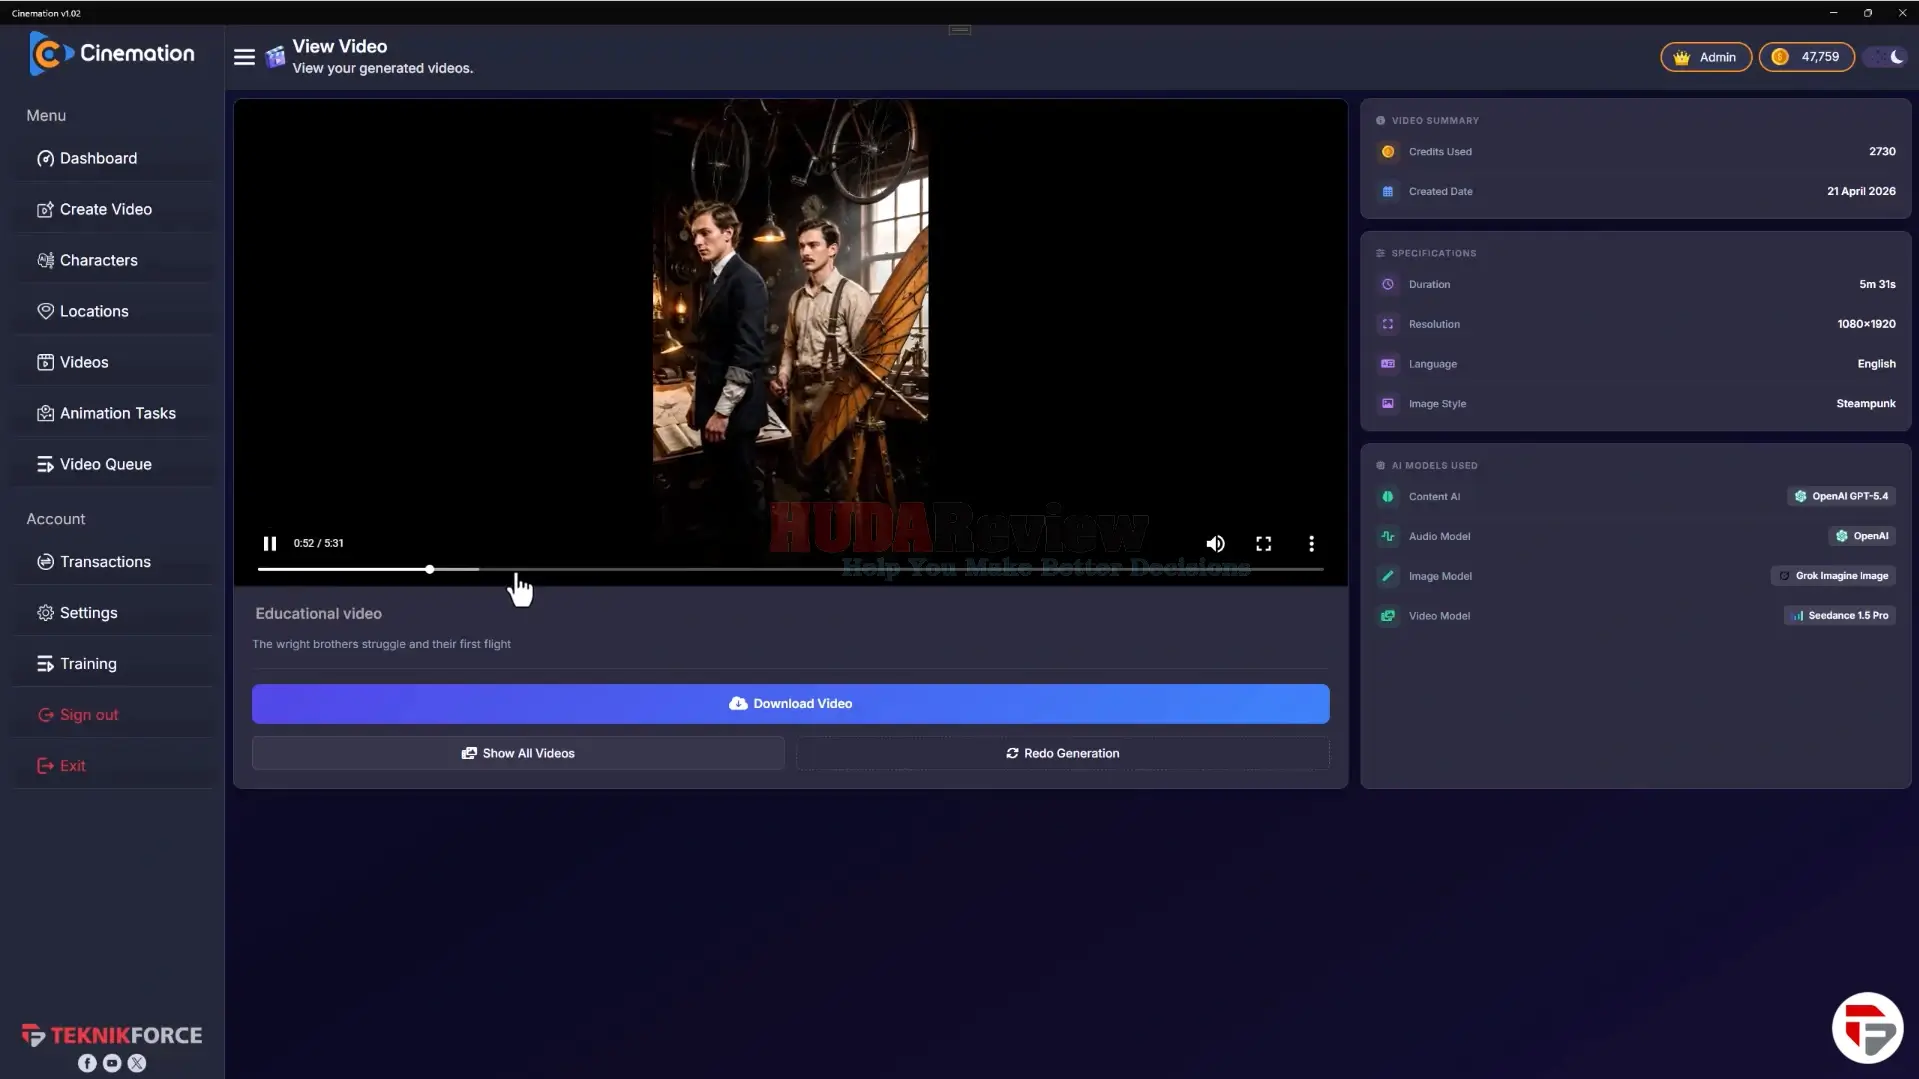Open the Teknikforce round logo badge
The image size is (1919, 1079).
click(1867, 1028)
